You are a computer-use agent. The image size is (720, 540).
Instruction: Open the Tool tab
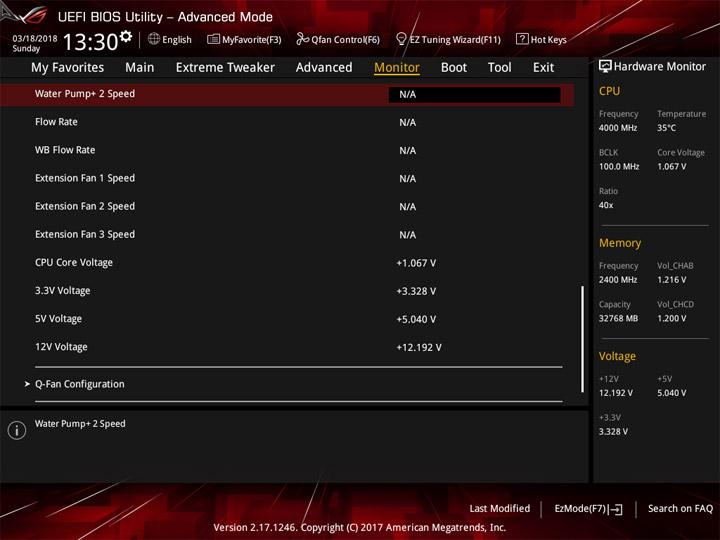[500, 68]
